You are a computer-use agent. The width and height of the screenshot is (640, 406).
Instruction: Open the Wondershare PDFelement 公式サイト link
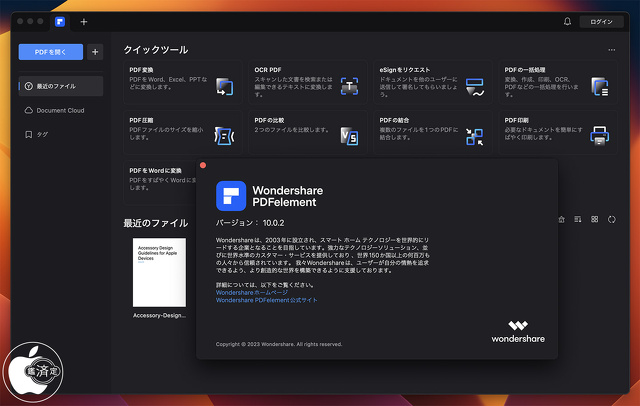coord(267,300)
